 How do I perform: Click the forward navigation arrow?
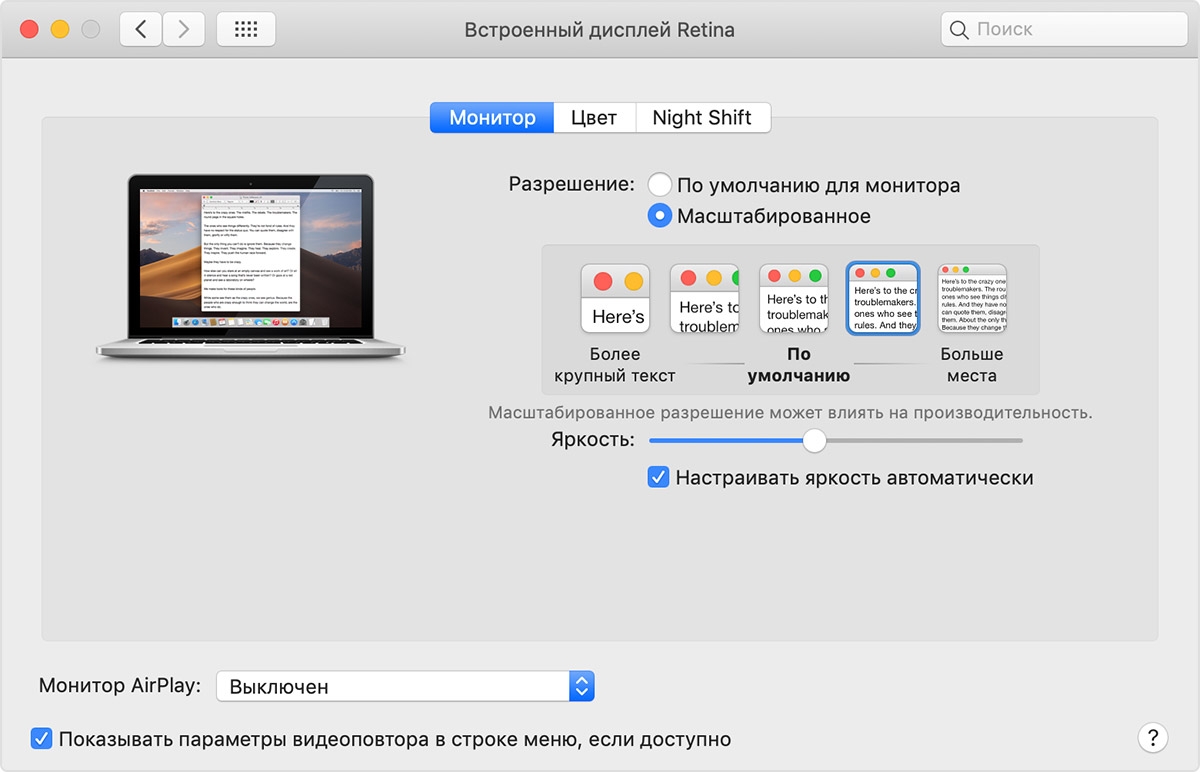(x=184, y=29)
